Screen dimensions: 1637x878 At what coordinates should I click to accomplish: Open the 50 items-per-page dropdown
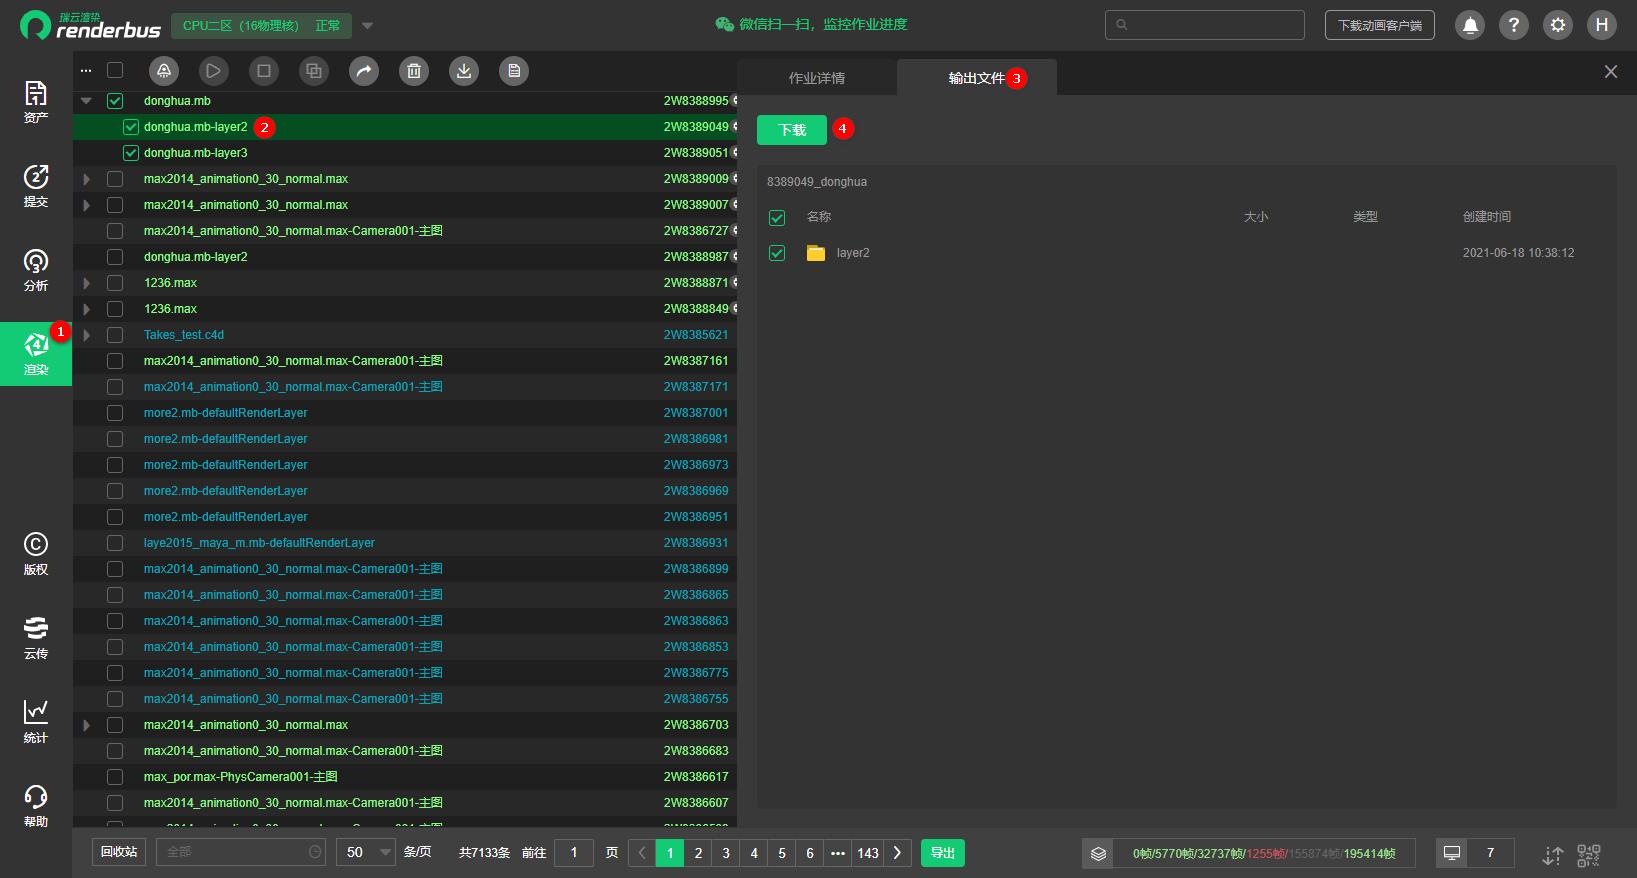click(366, 853)
